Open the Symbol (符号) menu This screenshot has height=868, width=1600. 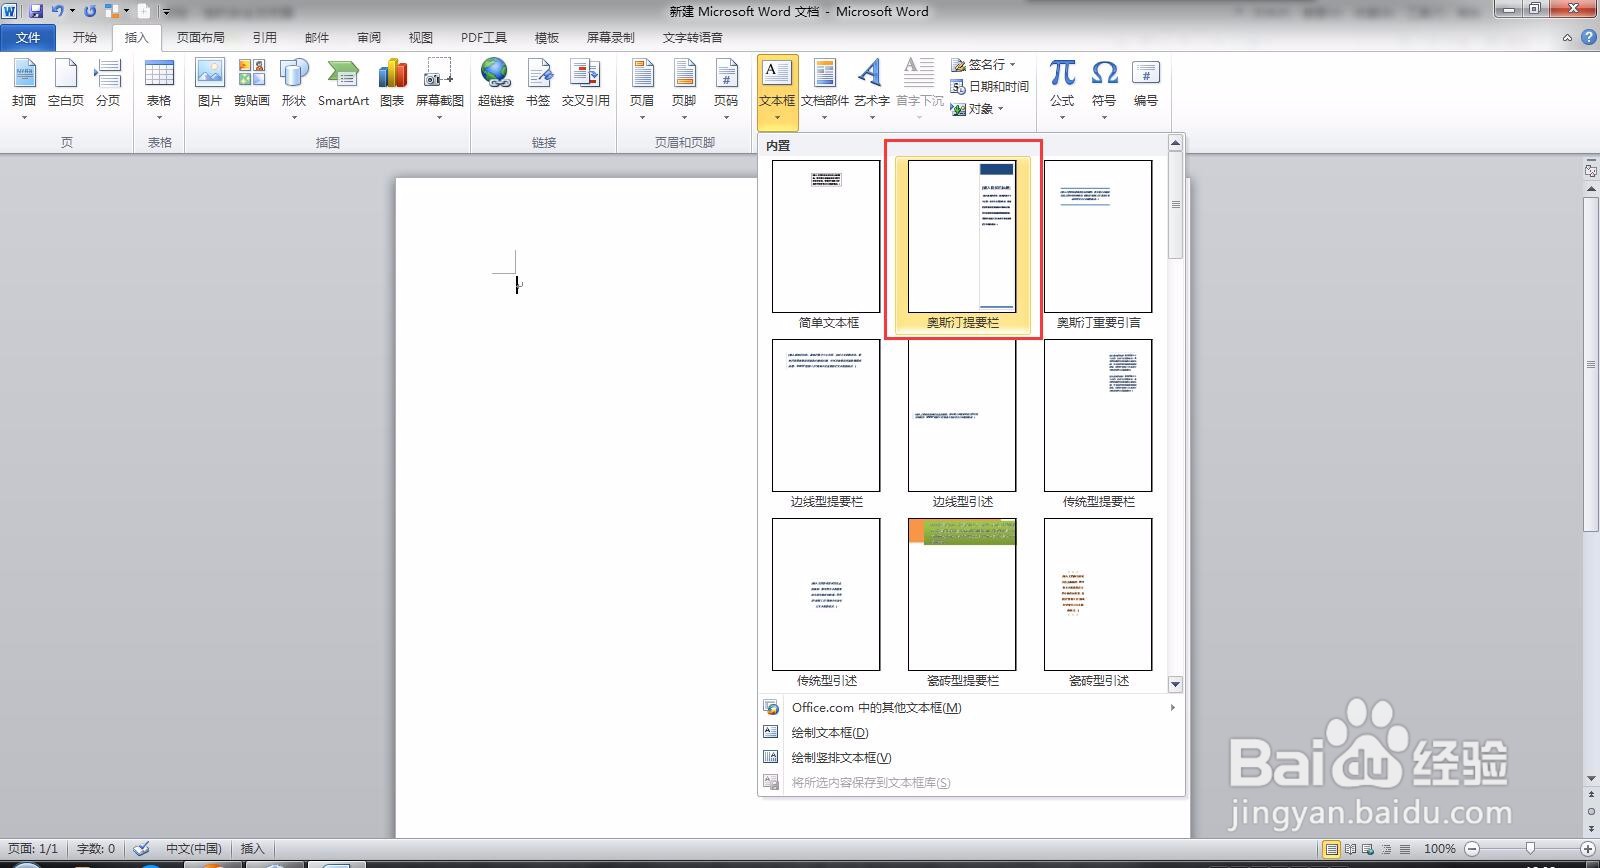pos(1104,88)
